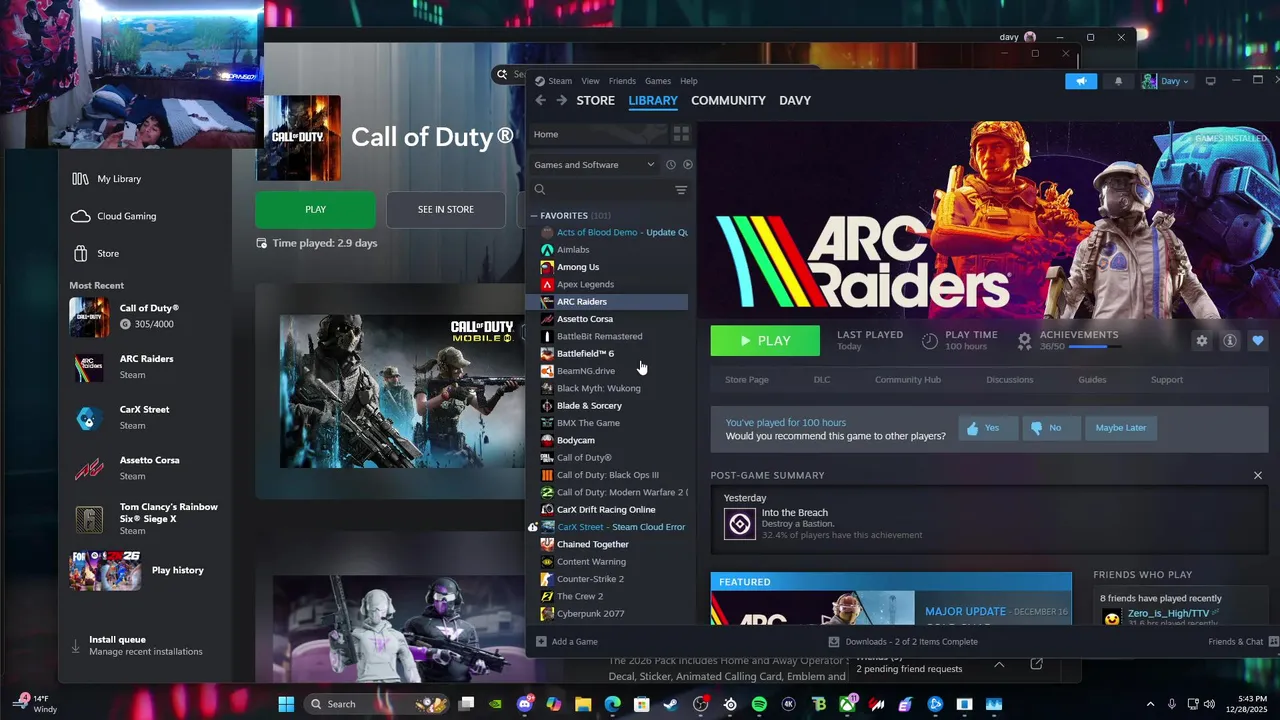The image size is (1280, 720).
Task: Open the DAVY profile tab
Action: 795,100
